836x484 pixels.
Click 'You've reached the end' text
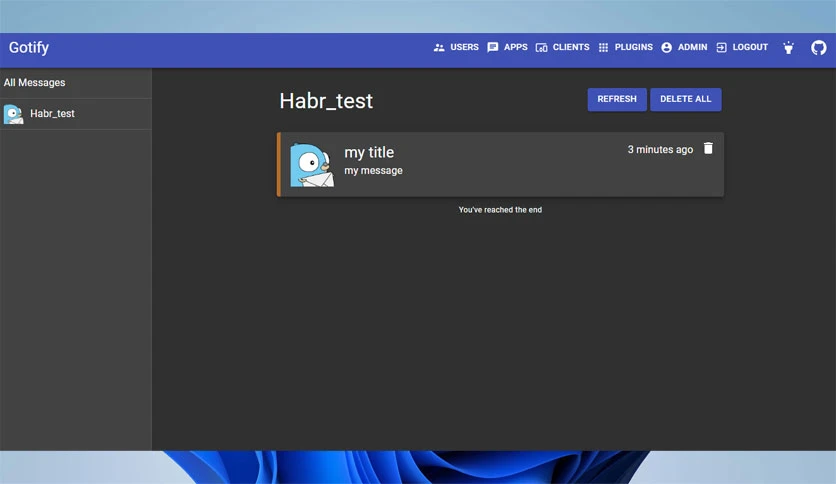tap(500, 210)
